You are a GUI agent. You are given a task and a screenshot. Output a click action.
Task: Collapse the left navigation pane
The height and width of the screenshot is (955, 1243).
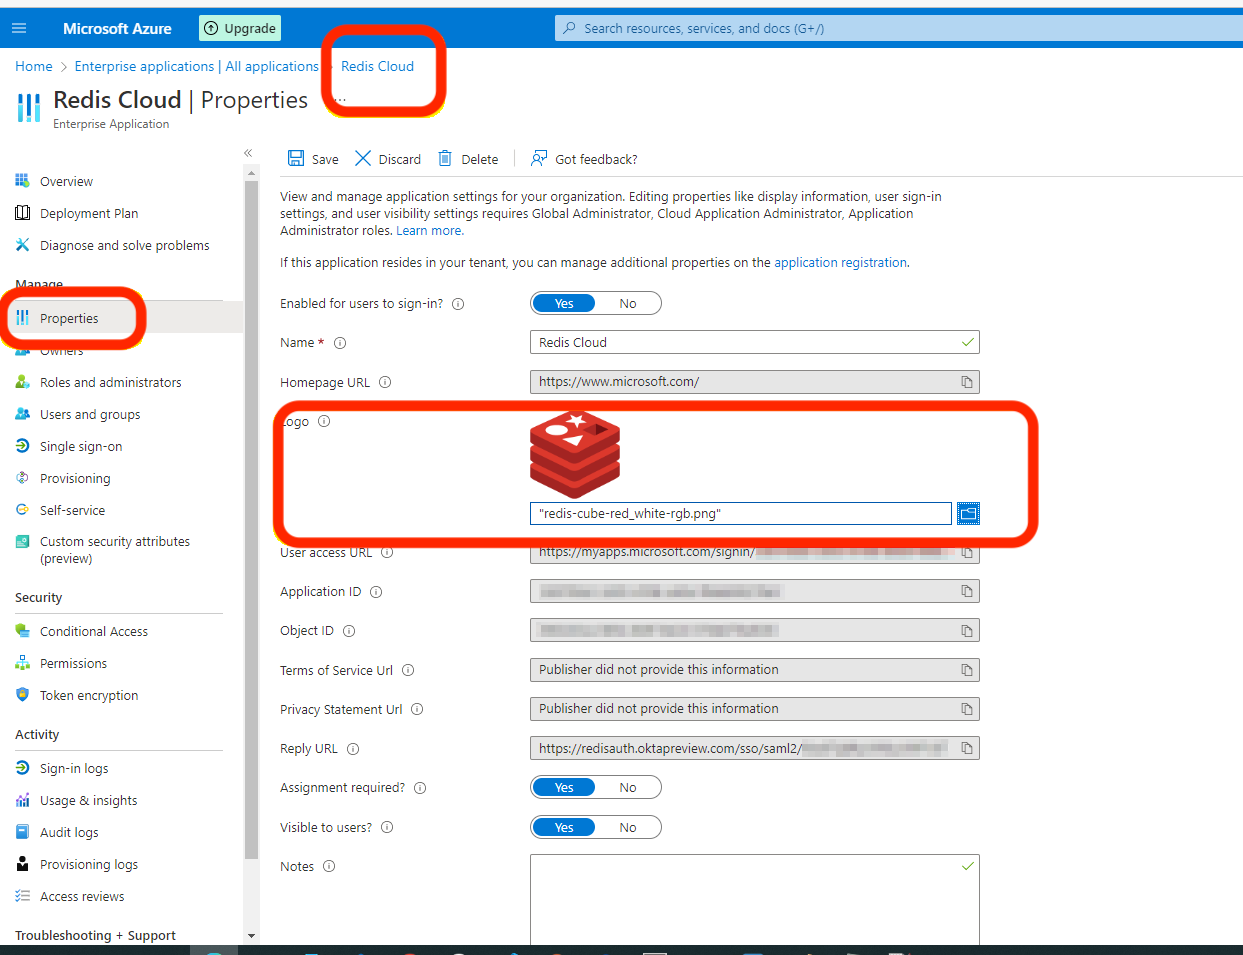(248, 153)
